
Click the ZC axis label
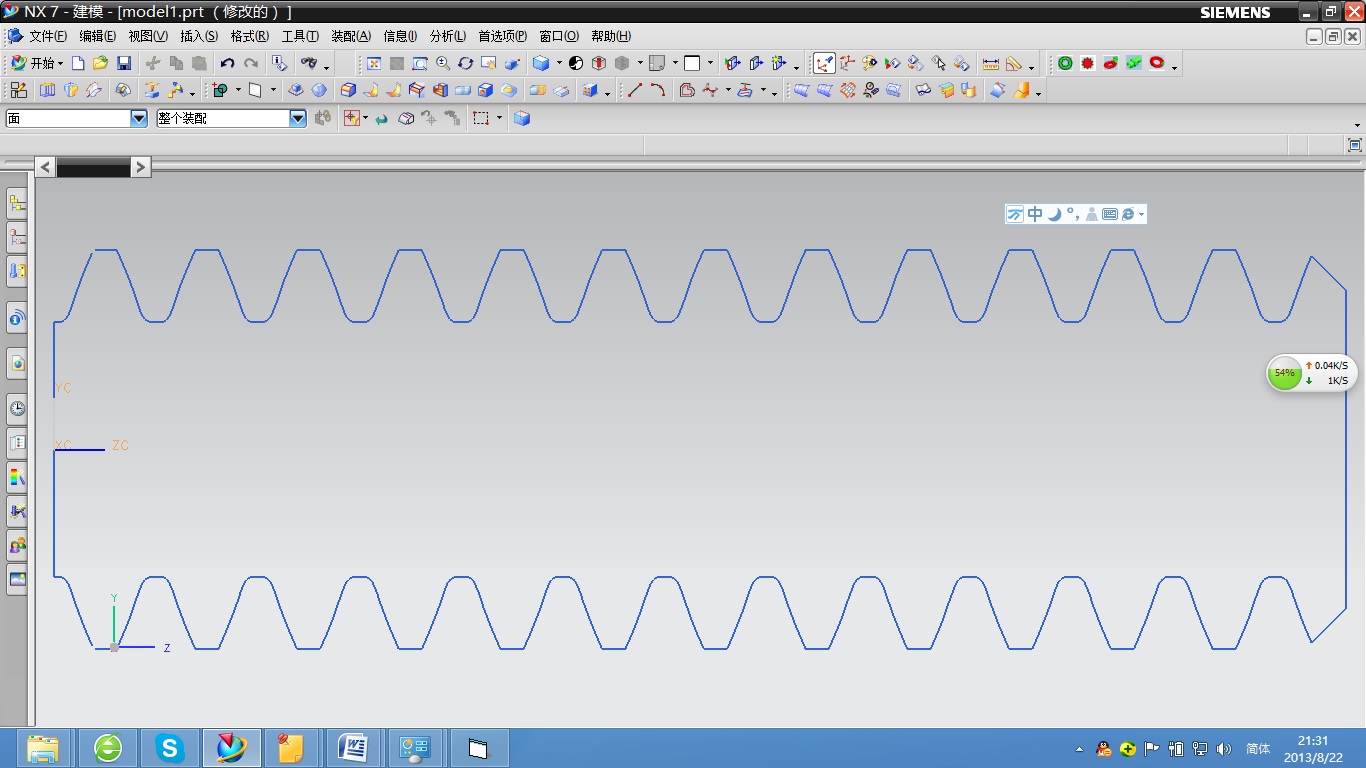click(121, 446)
